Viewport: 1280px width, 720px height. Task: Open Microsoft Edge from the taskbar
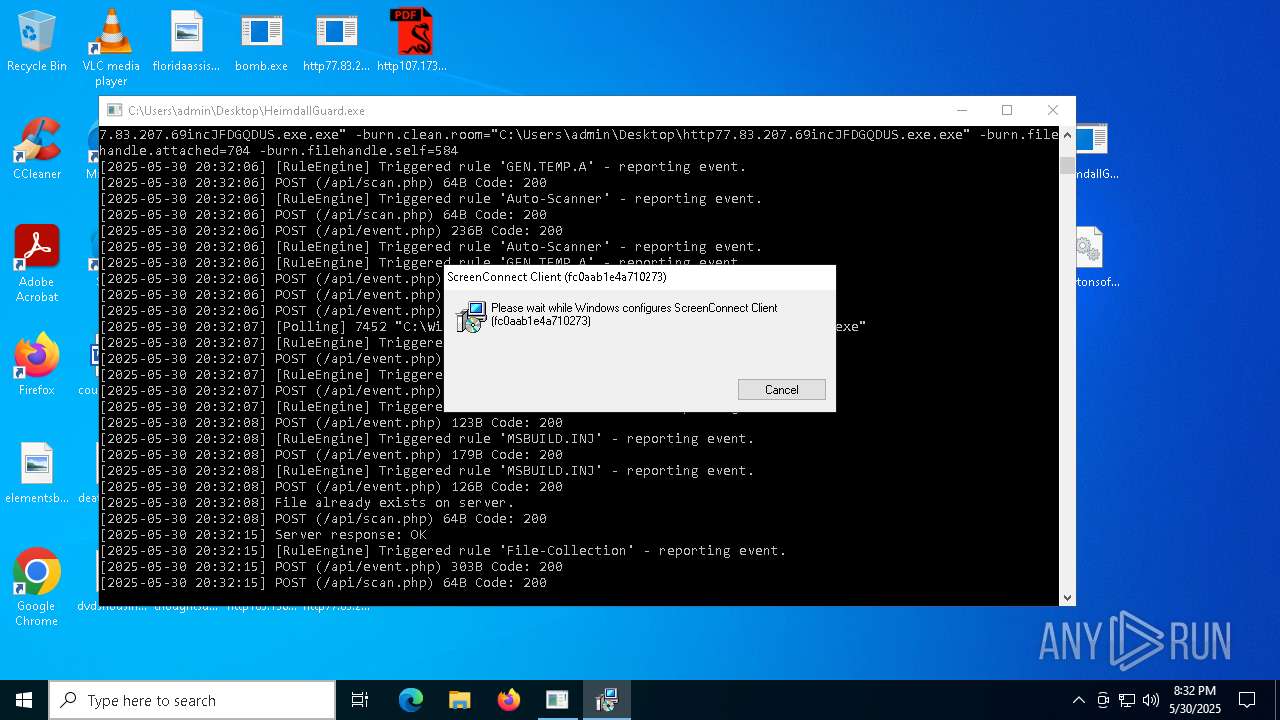(x=411, y=700)
